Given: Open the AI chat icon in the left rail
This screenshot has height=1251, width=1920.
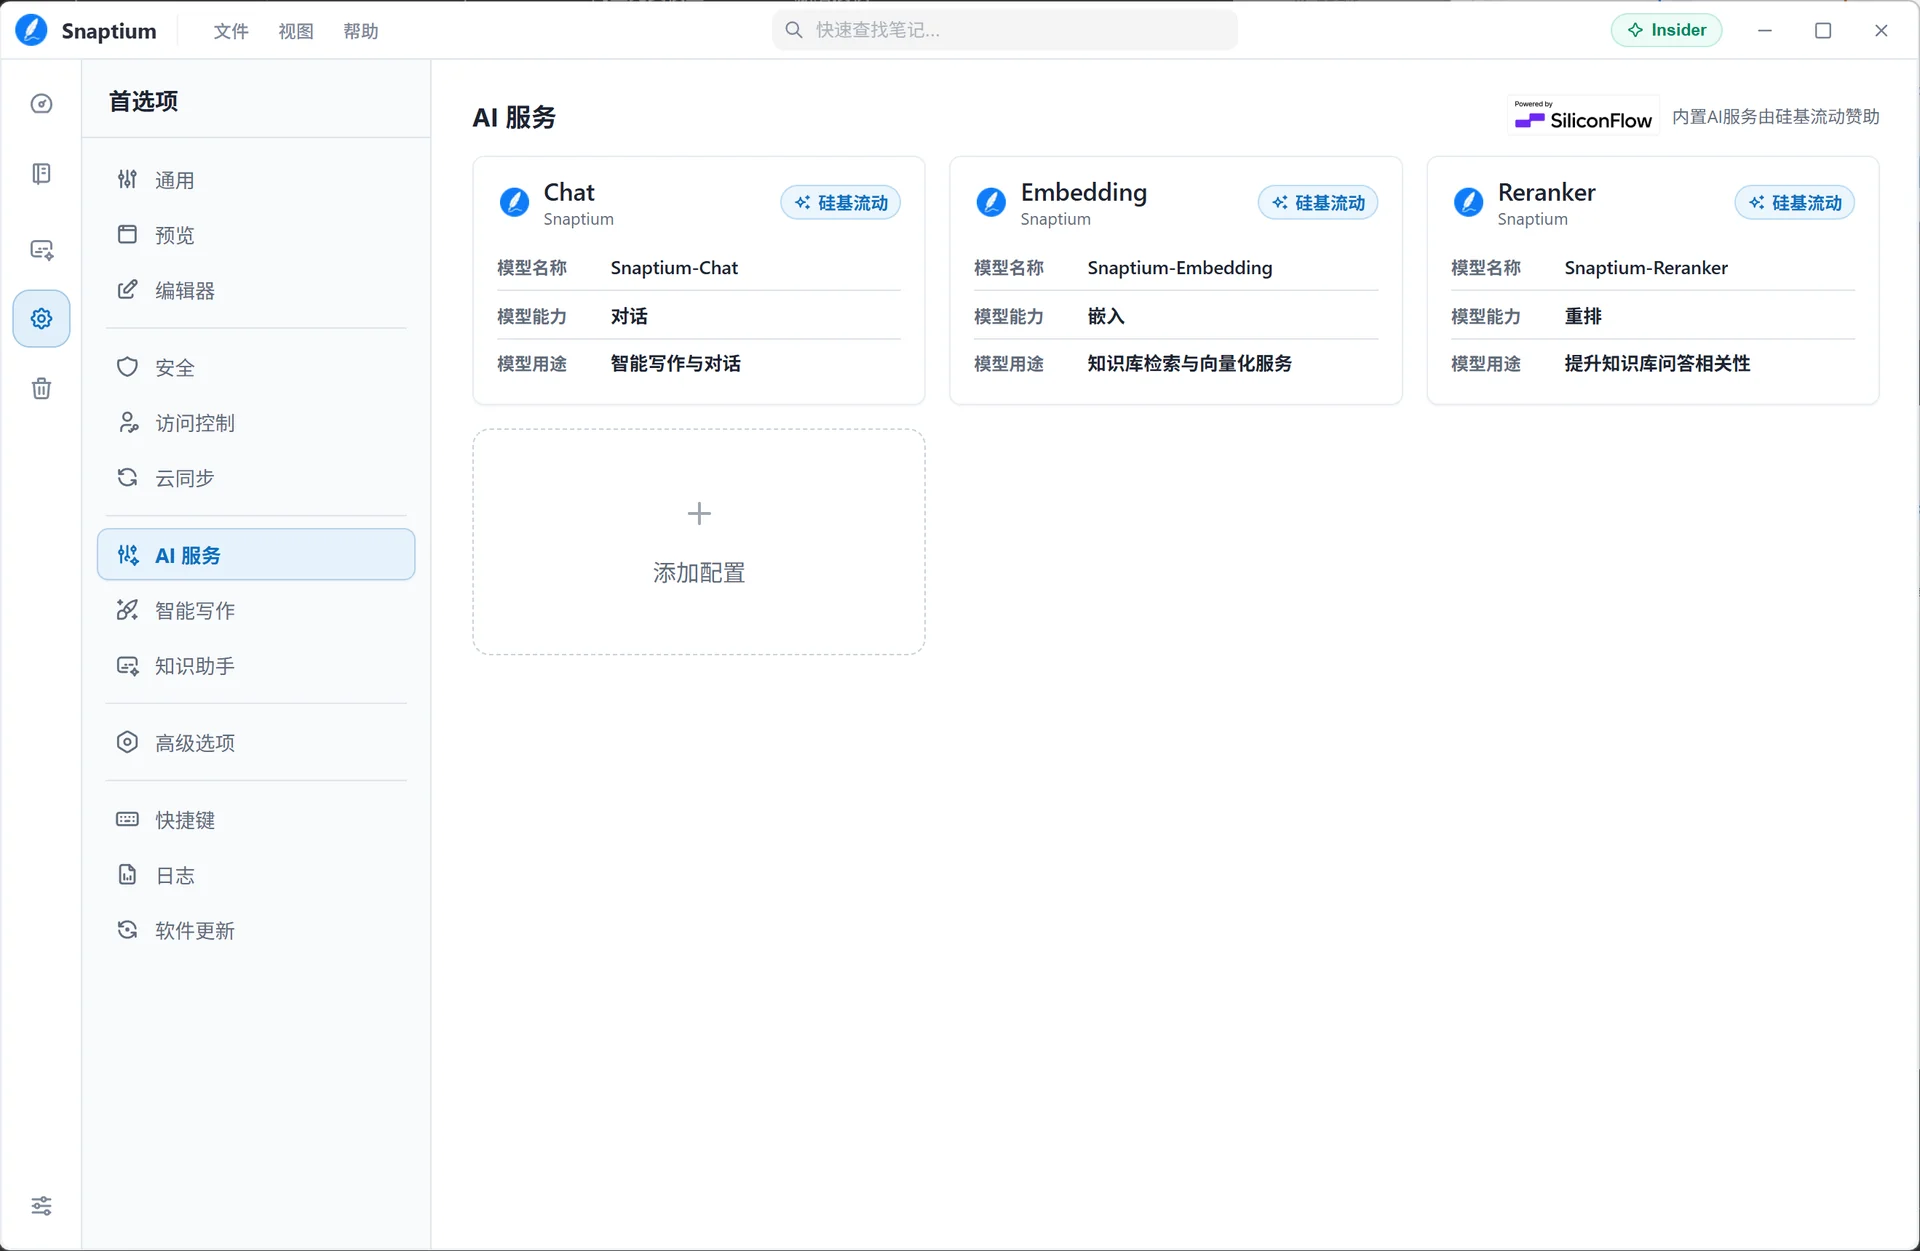Looking at the screenshot, I should pyautogui.click(x=41, y=250).
